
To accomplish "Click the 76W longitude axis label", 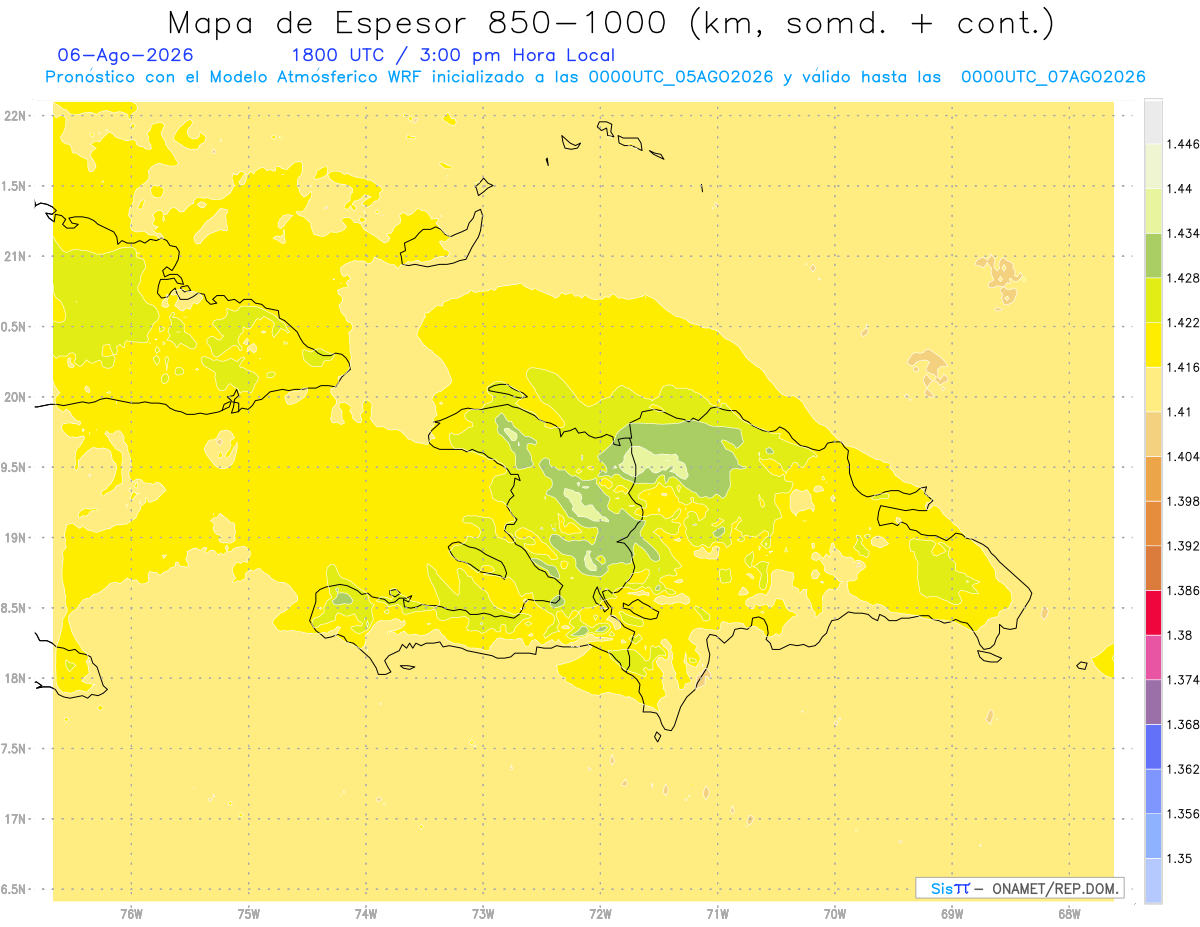I will [131, 915].
